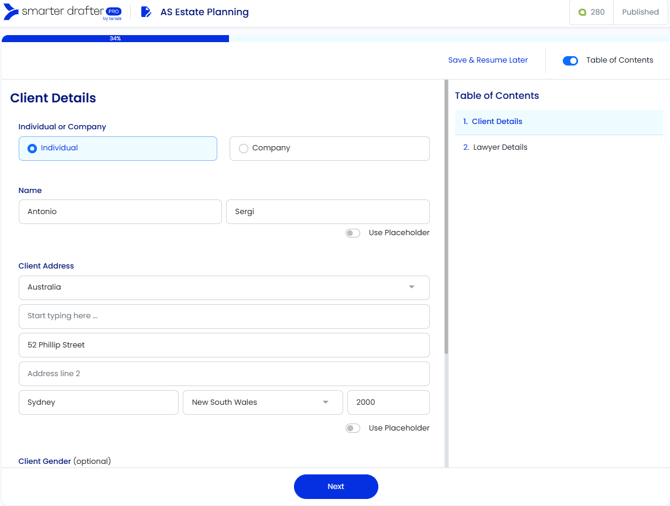The height and width of the screenshot is (506, 670).
Task: Click the Start typing here address search field
Action: pos(224,316)
